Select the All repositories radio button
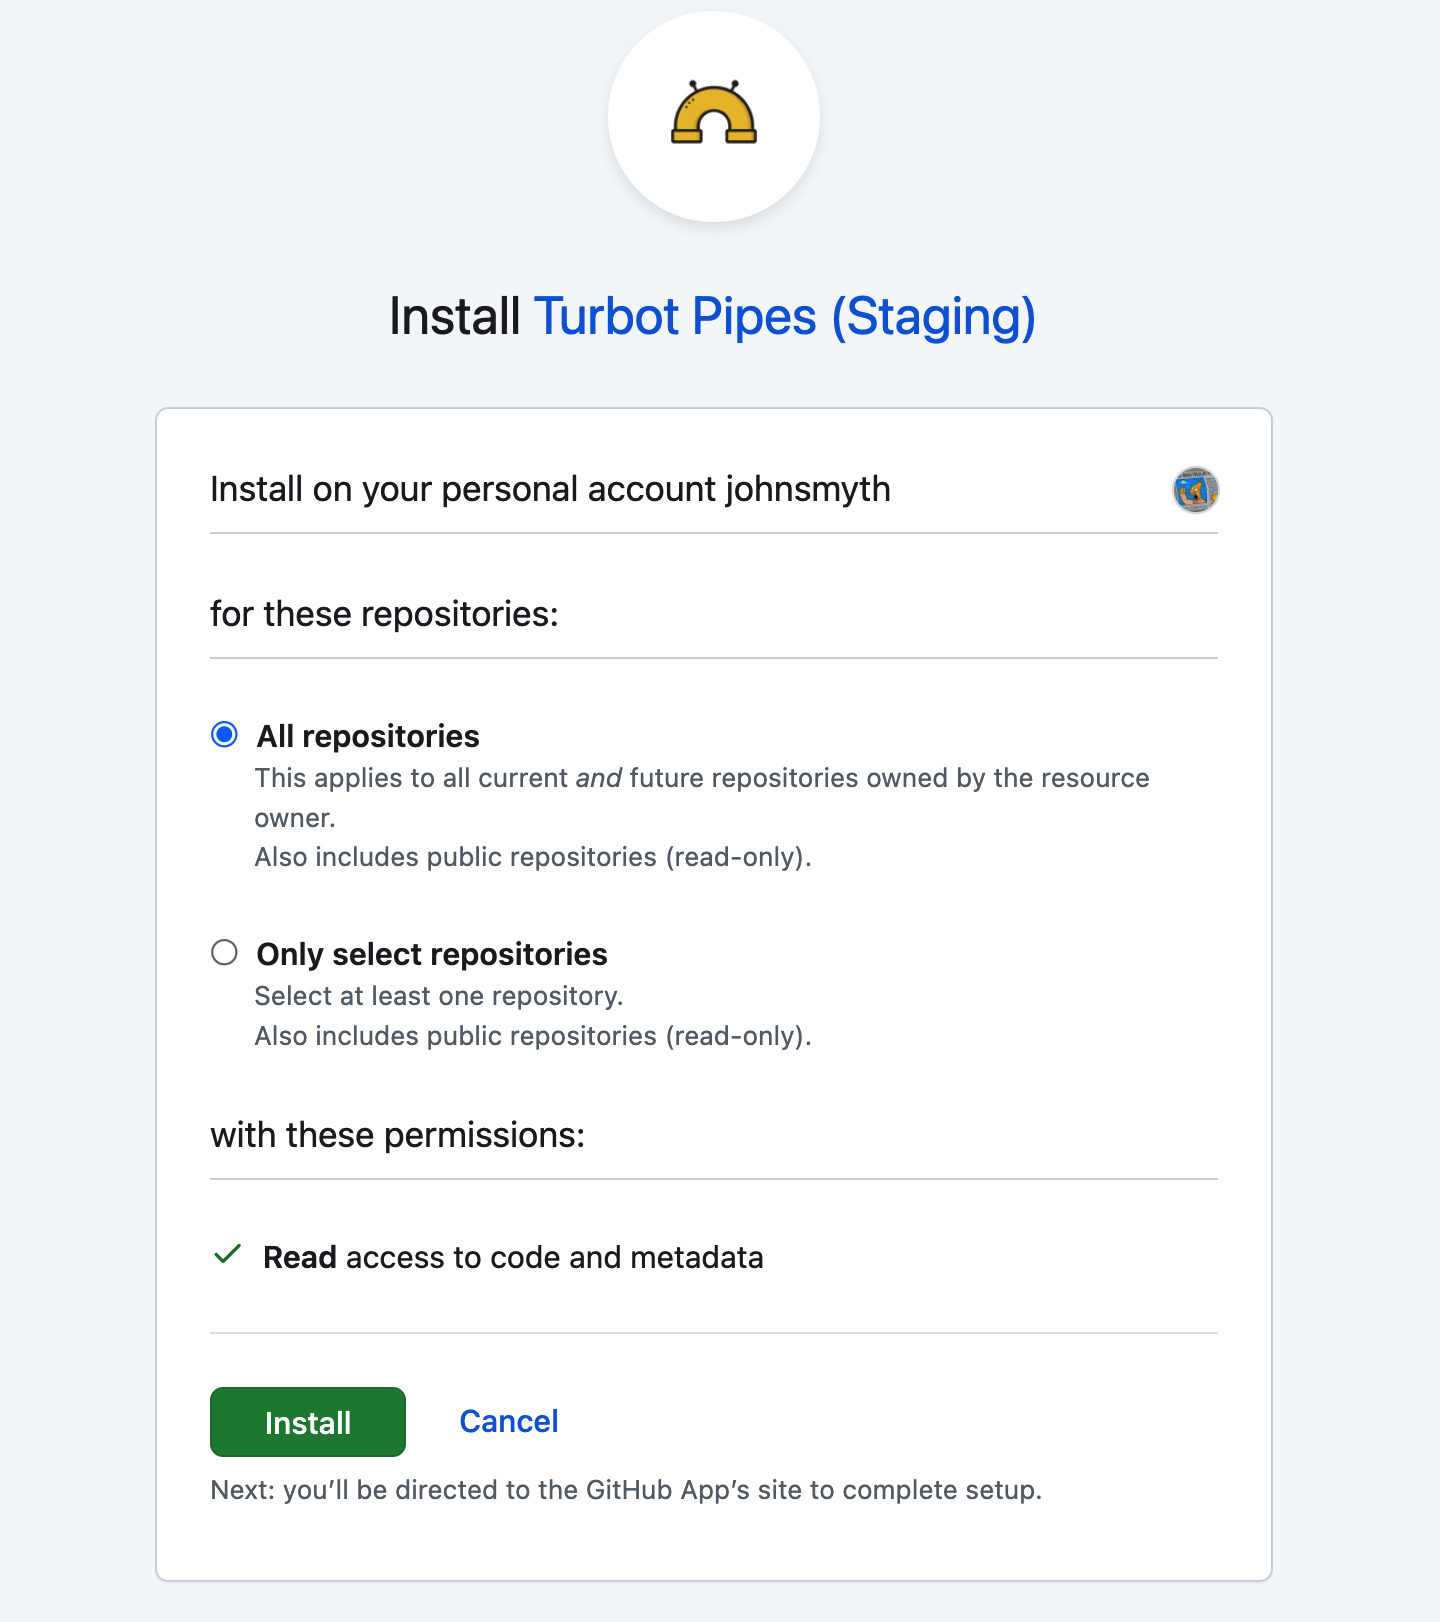The height and width of the screenshot is (1622, 1440). tap(225, 735)
